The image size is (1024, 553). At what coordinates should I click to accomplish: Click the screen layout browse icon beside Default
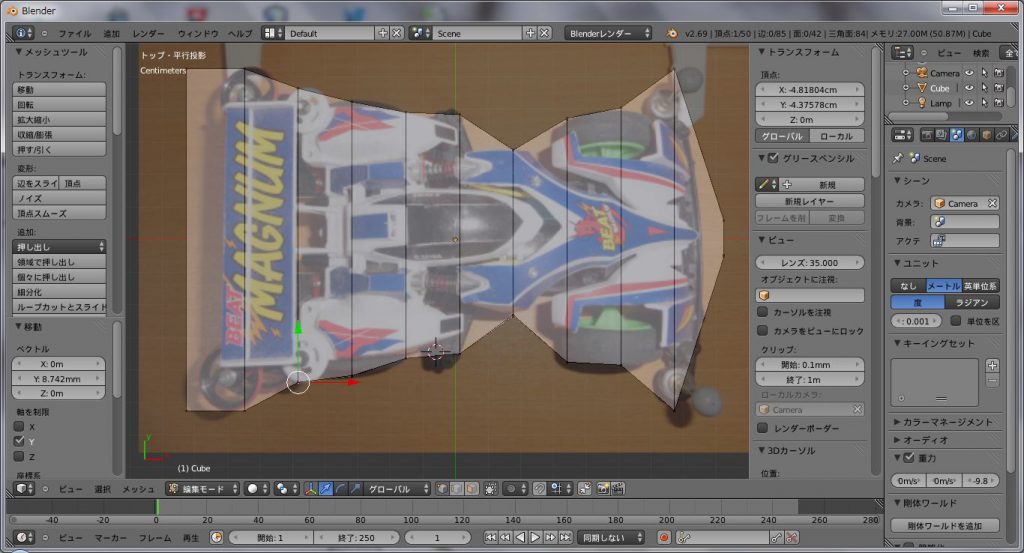point(273,33)
